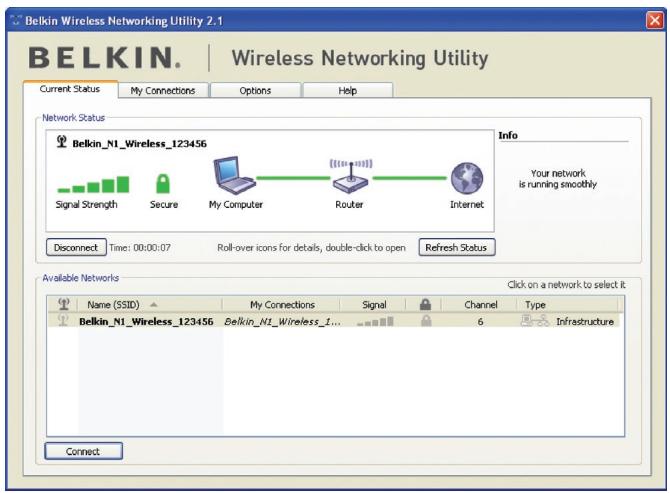Open the Internet globe icon
Image resolution: width=670 pixels, height=493 pixels.
point(467,179)
